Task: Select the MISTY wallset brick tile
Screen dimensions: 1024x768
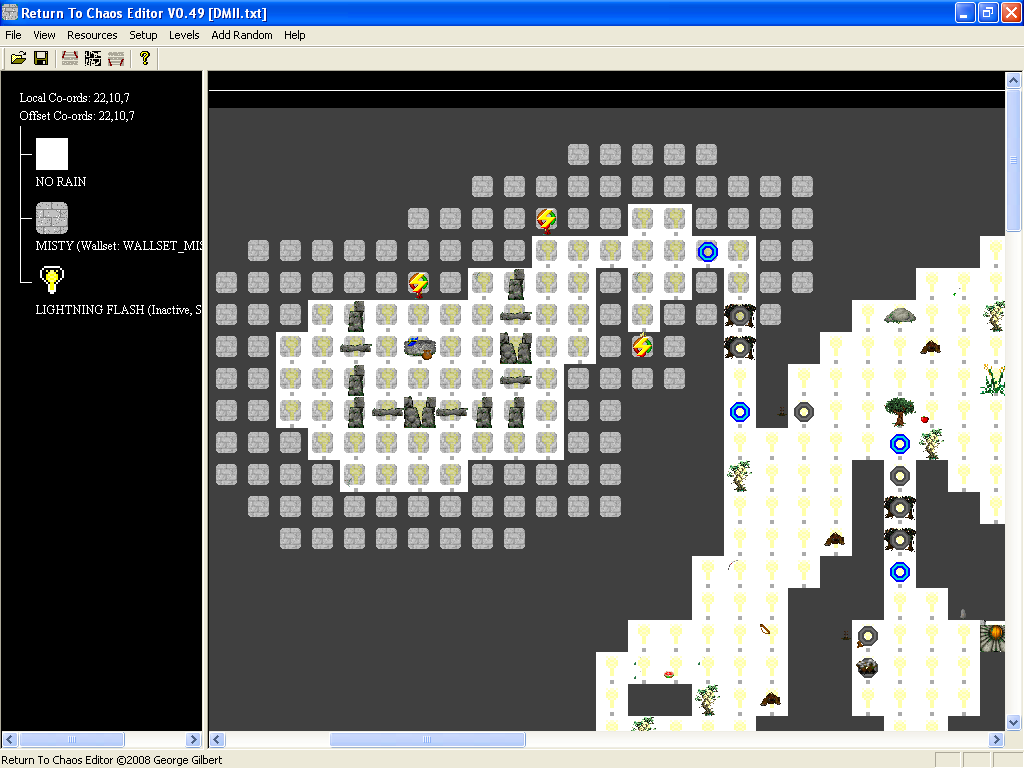Action: point(51,217)
